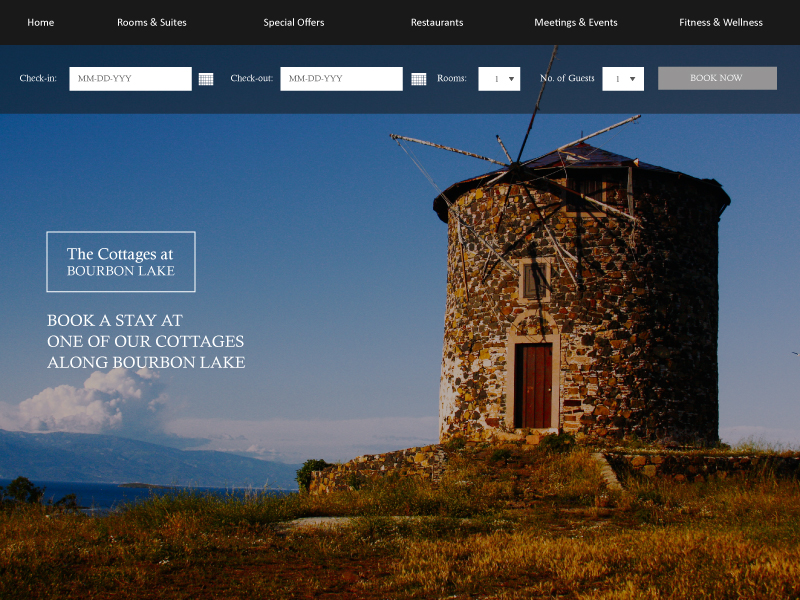
Task: Expand the No. of Guests dropdown
Action: pyautogui.click(x=623, y=79)
